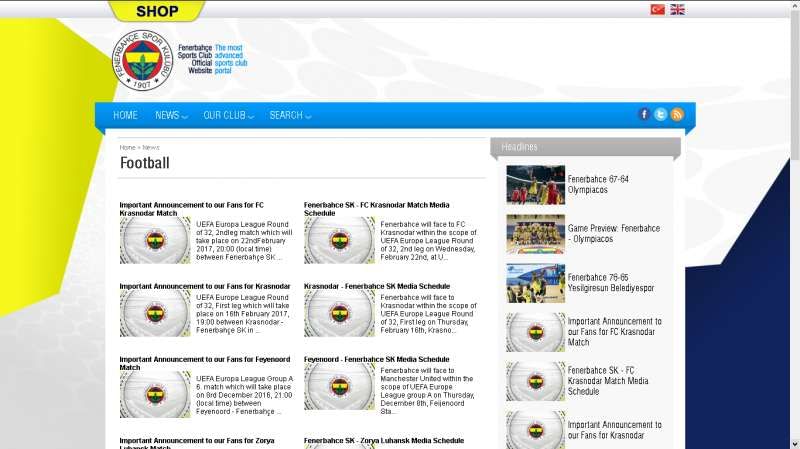Go to HOME in the navigation bar

(x=125, y=115)
